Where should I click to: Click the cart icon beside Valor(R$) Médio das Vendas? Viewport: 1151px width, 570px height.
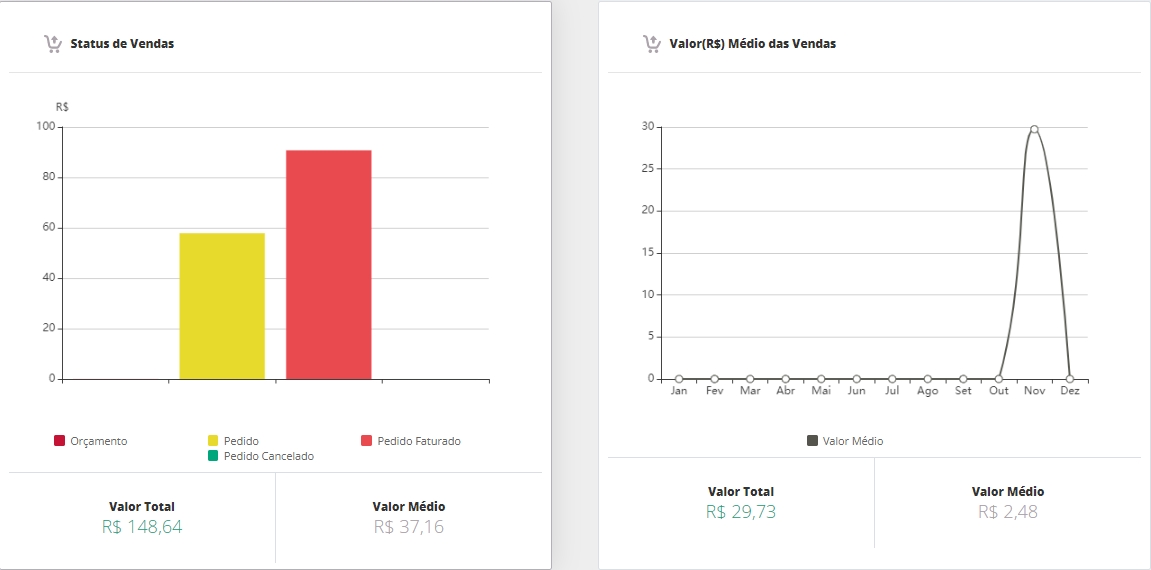click(651, 43)
